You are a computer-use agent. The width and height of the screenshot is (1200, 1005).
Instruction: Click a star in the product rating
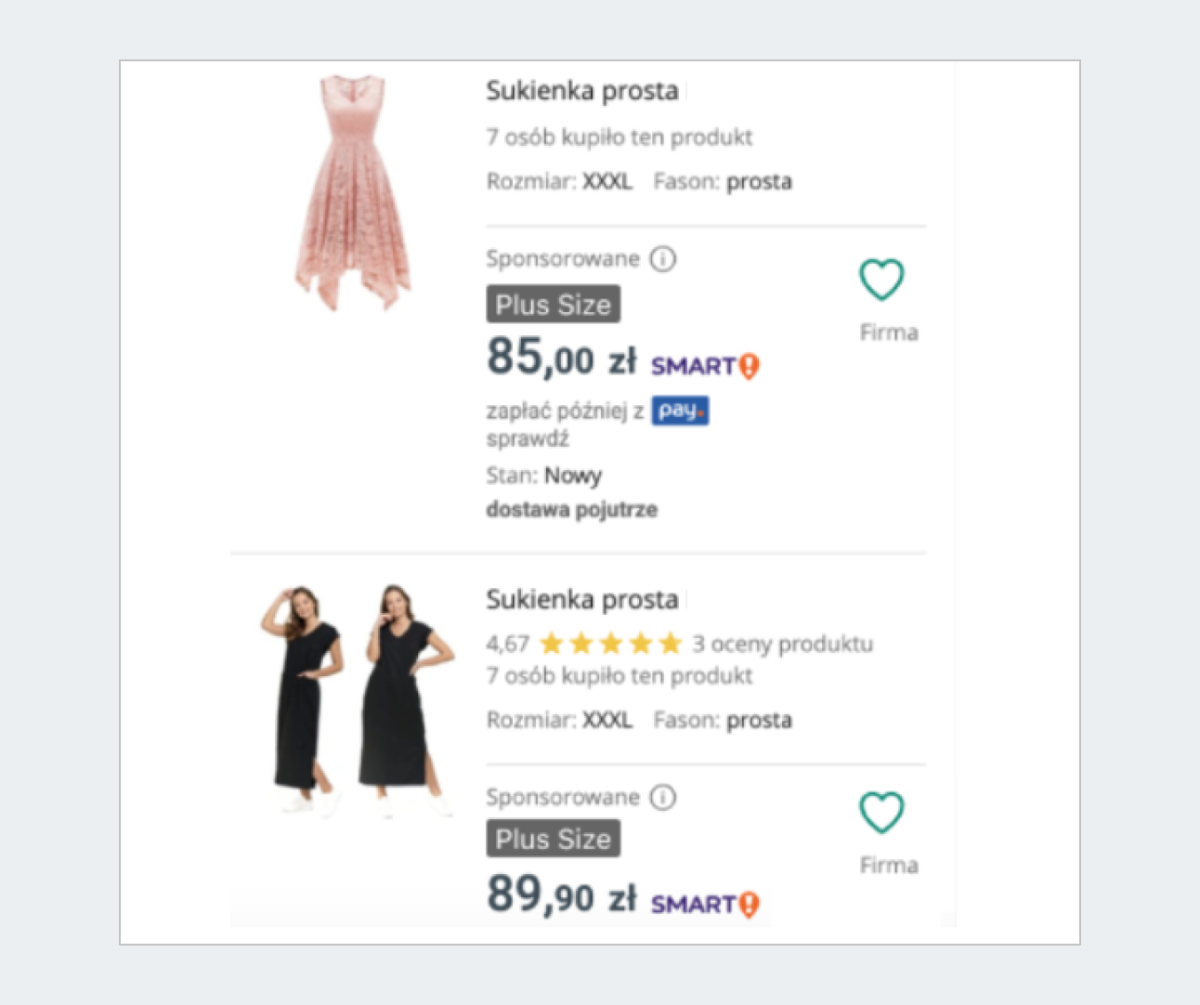pyautogui.click(x=610, y=644)
